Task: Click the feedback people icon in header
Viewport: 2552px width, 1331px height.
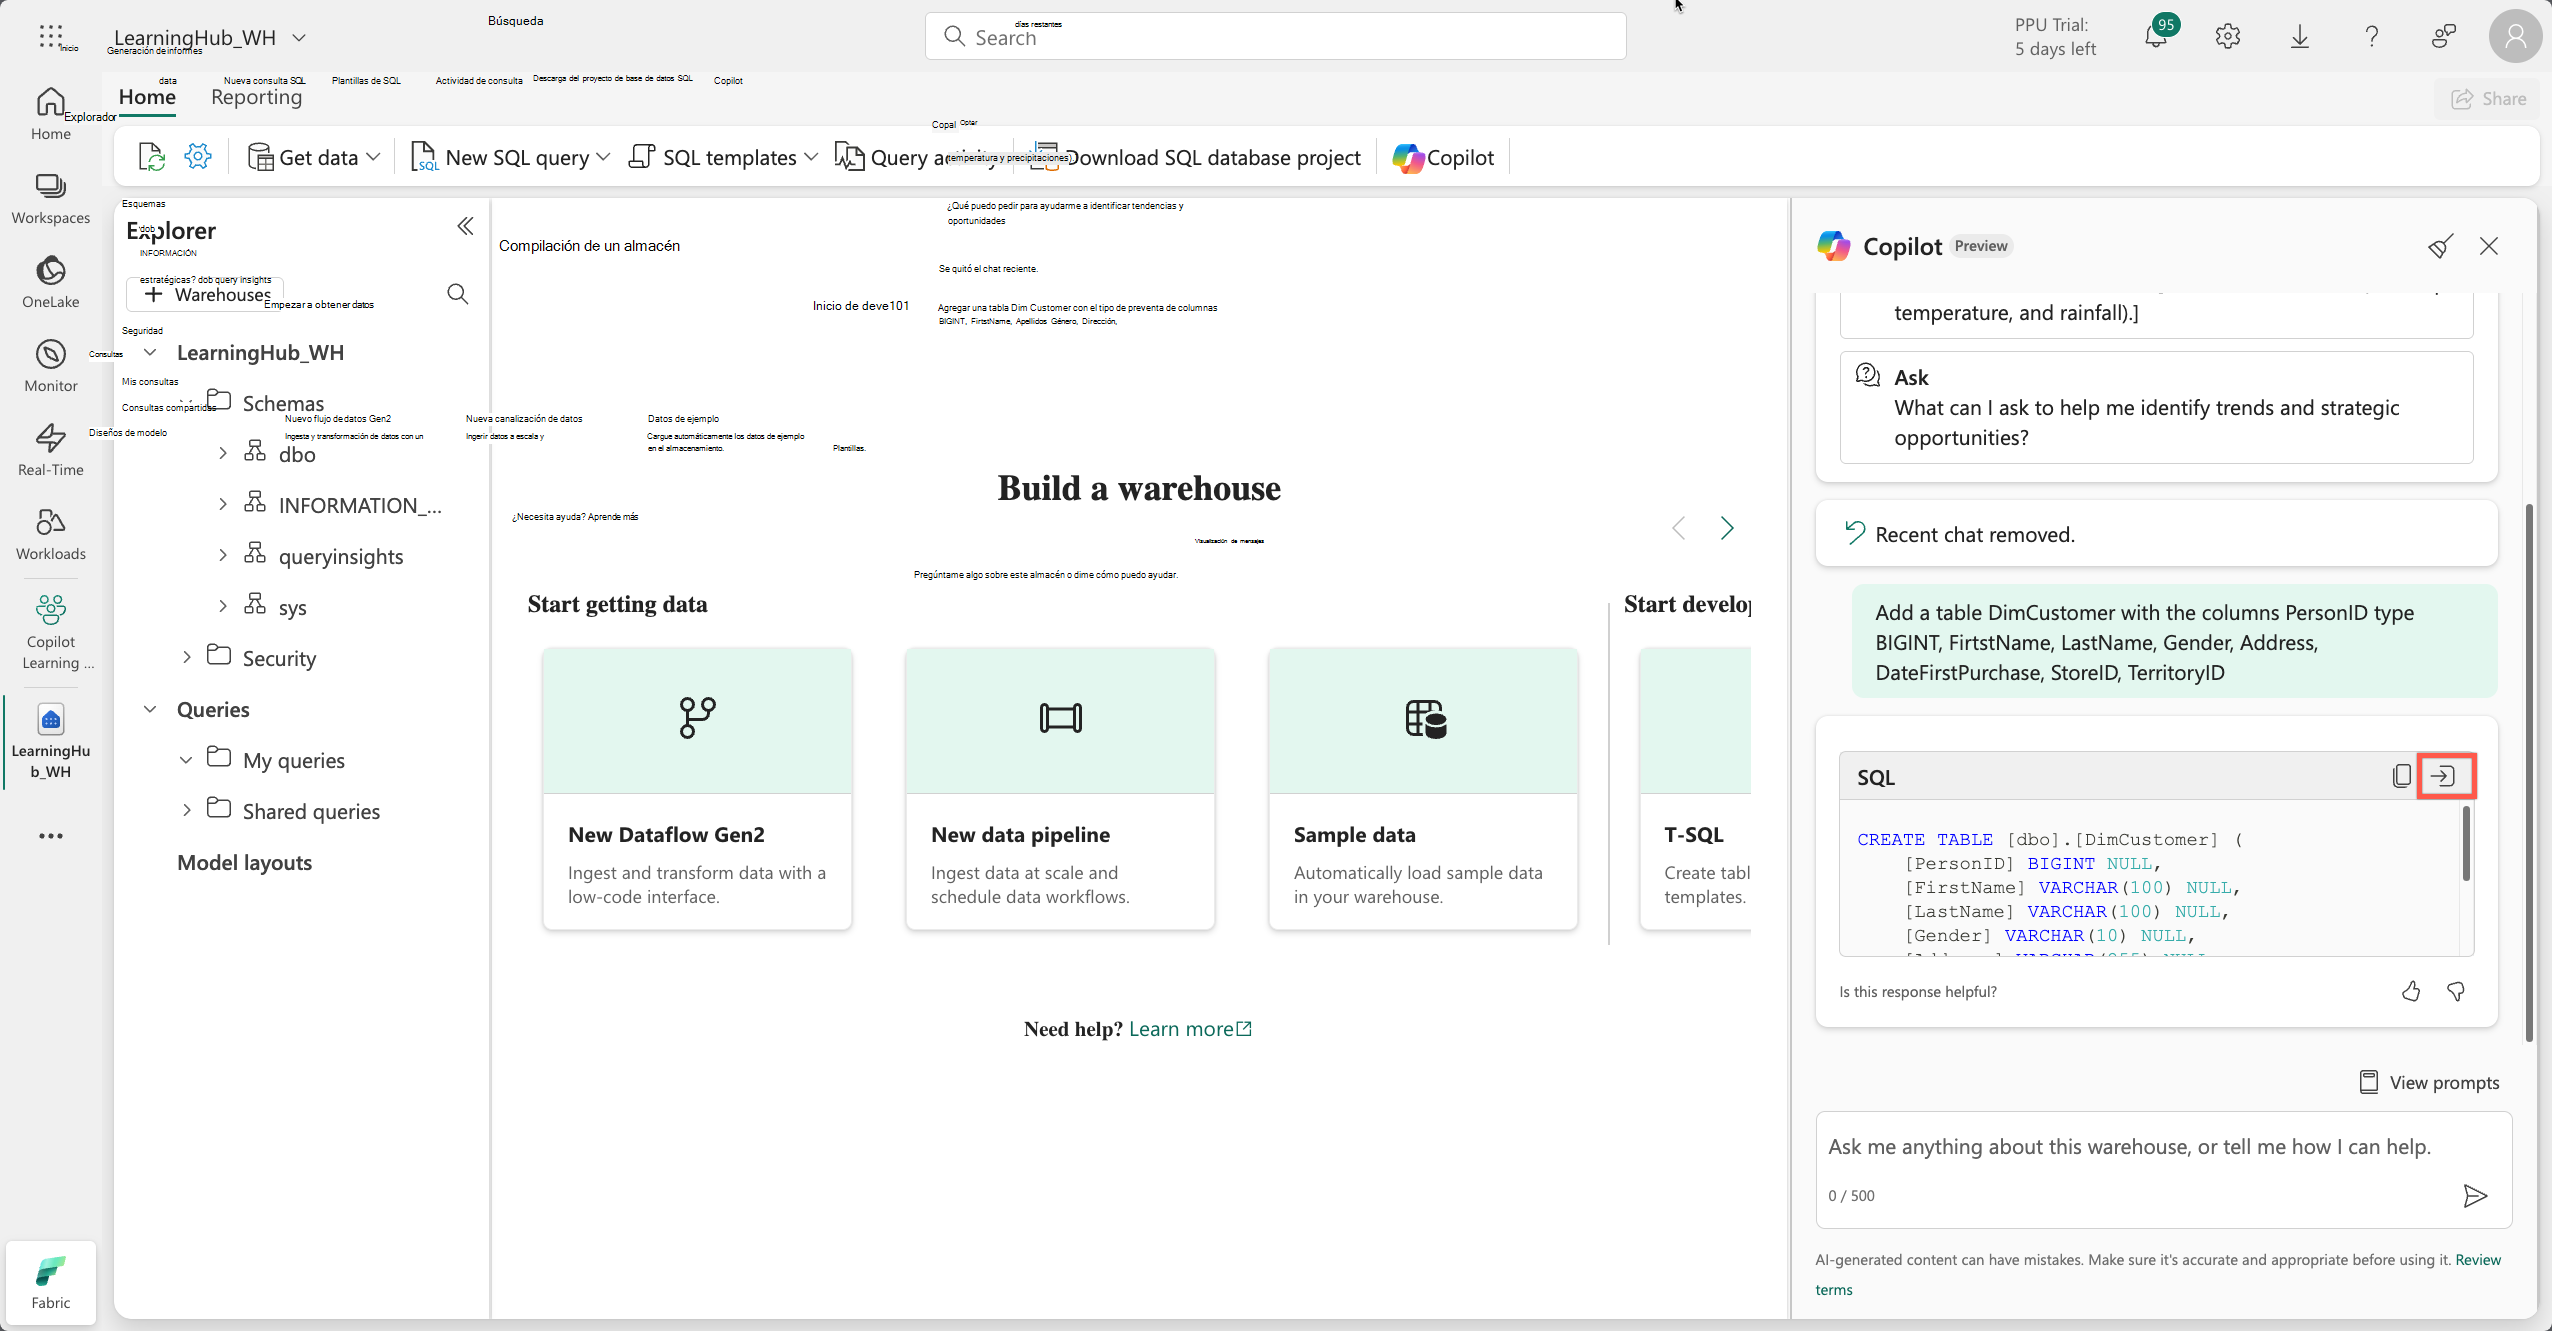Action: pyautogui.click(x=2444, y=37)
